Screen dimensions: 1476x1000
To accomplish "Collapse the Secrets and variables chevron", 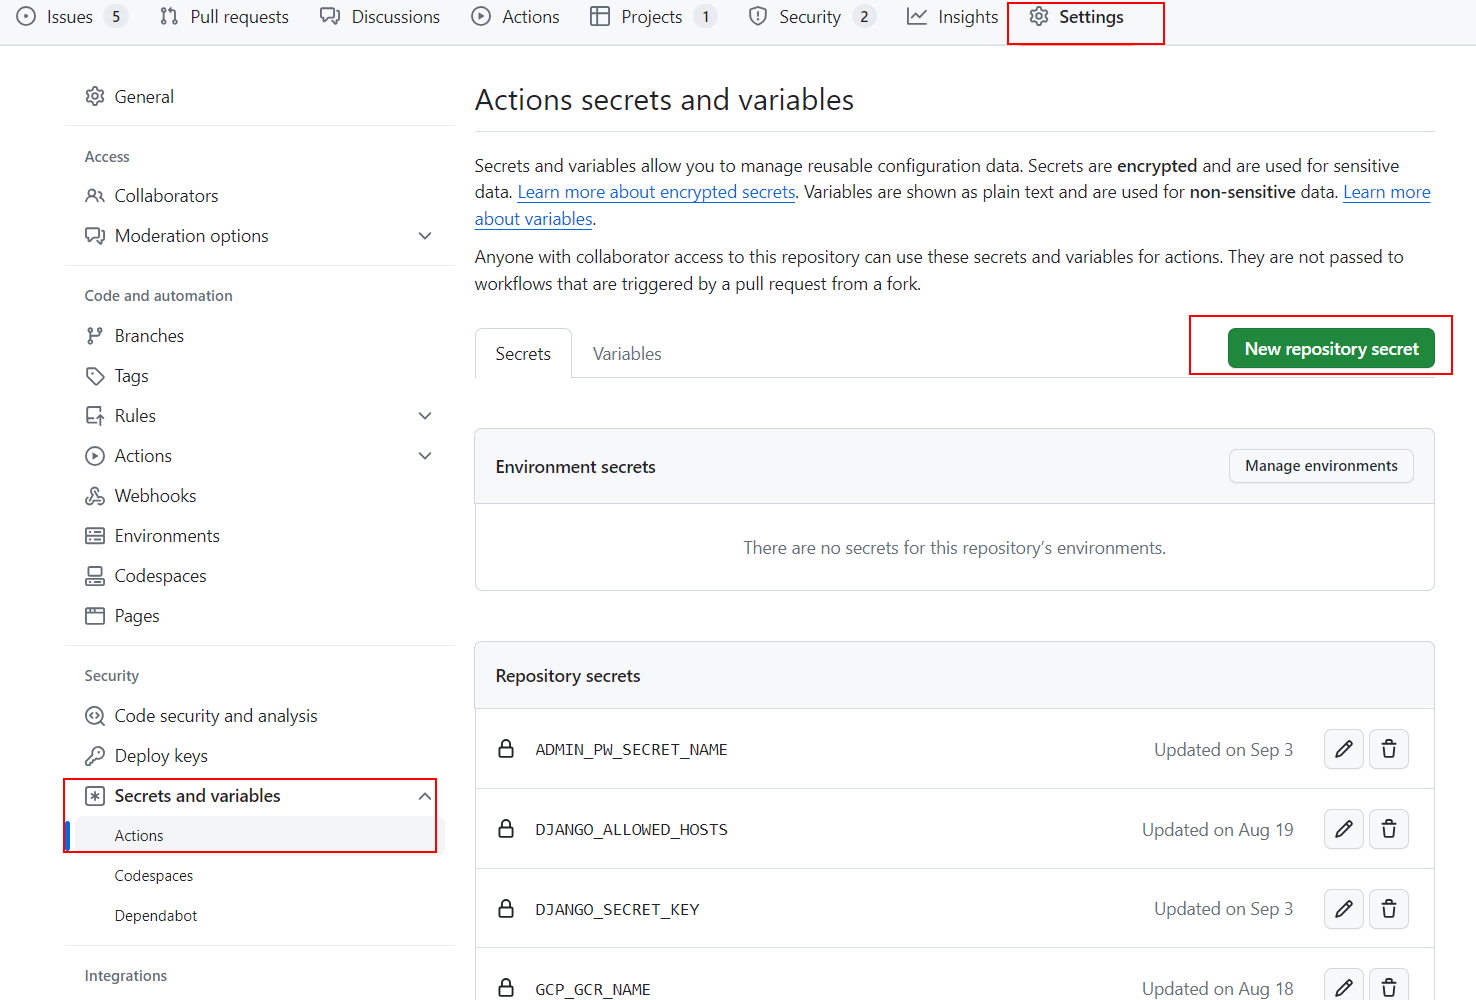I will point(425,796).
